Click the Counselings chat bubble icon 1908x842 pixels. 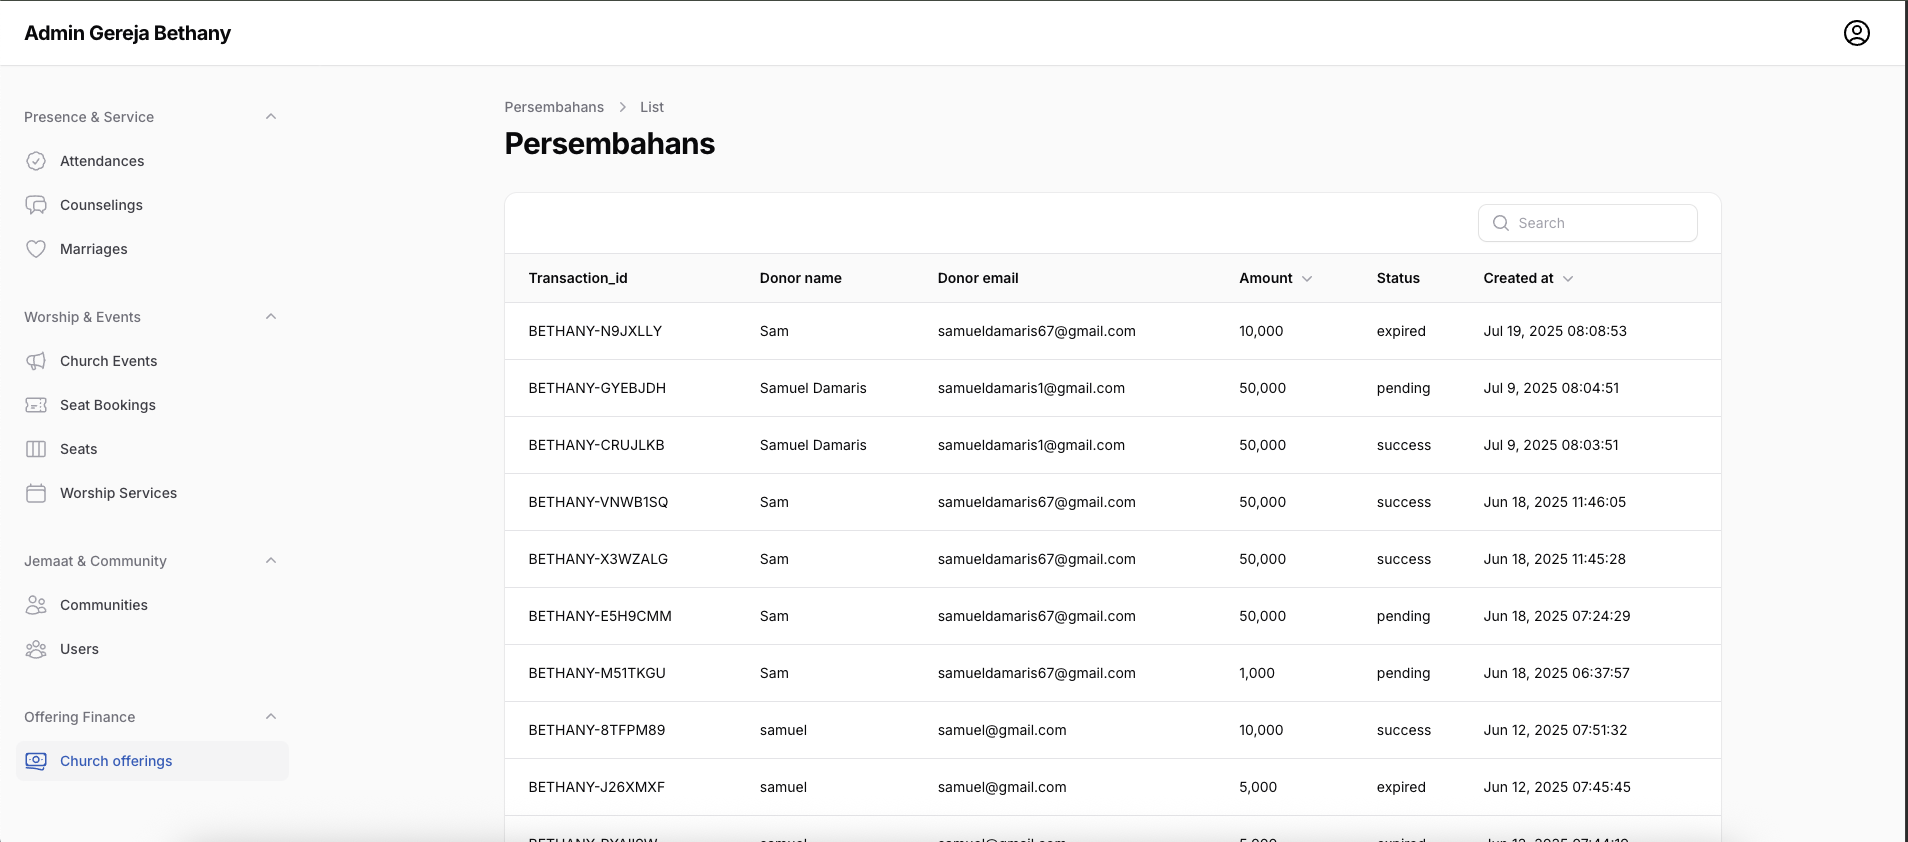[36, 205]
